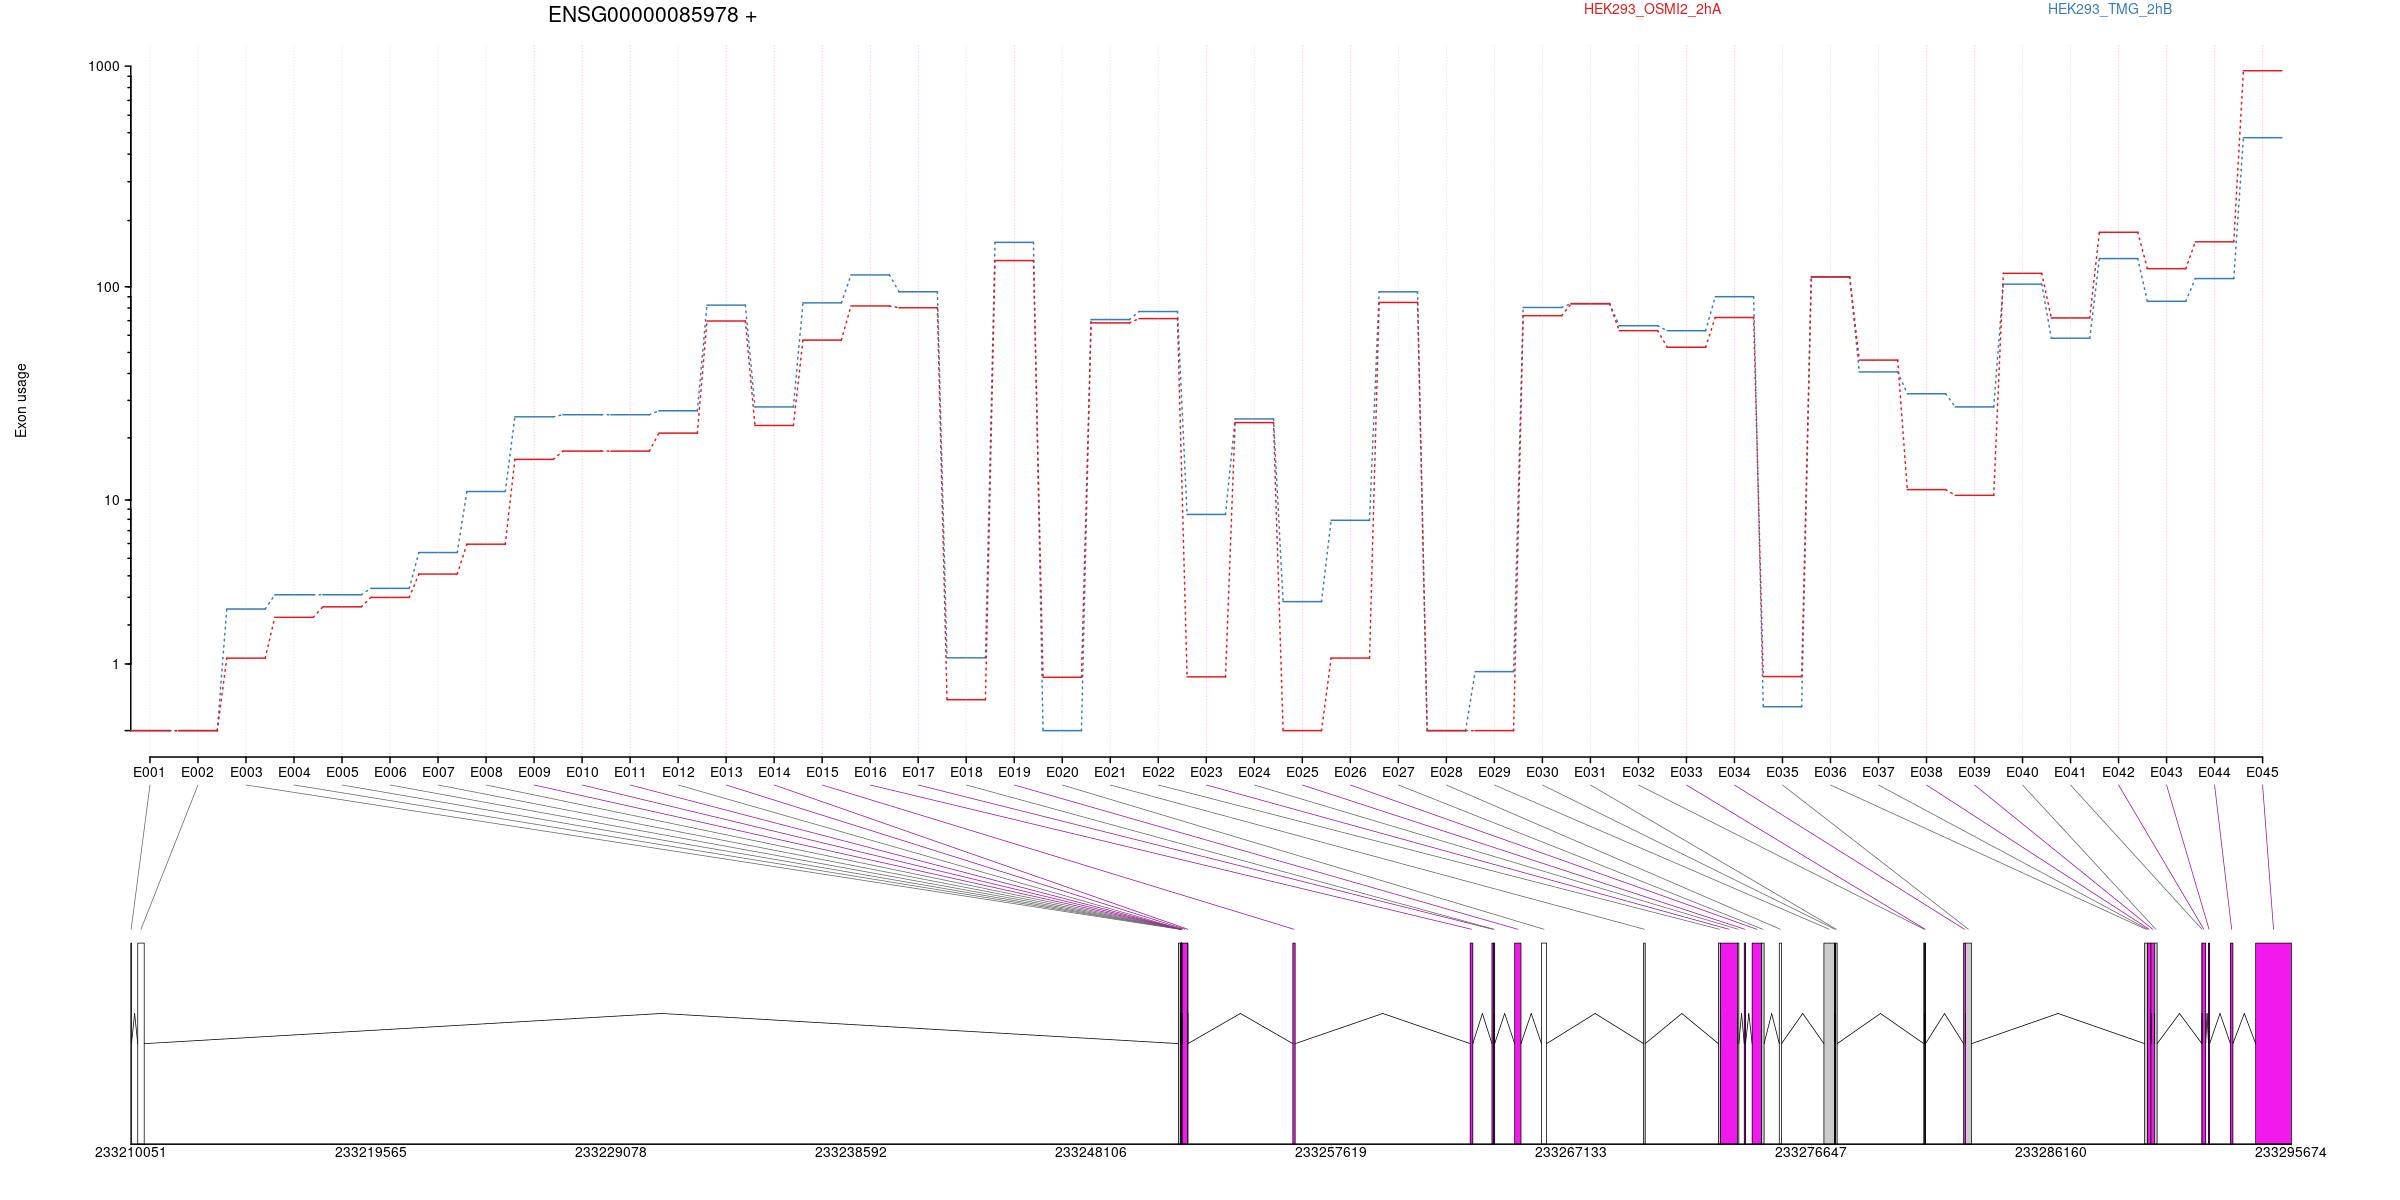The height and width of the screenshot is (1200, 2400).
Task: Click exon label E028
Action: tap(1446, 772)
